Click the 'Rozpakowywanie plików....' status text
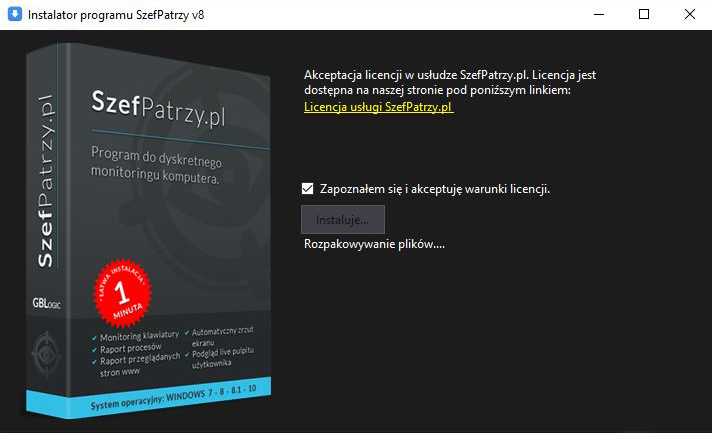Screen dimensions: 712x433 click(374, 244)
